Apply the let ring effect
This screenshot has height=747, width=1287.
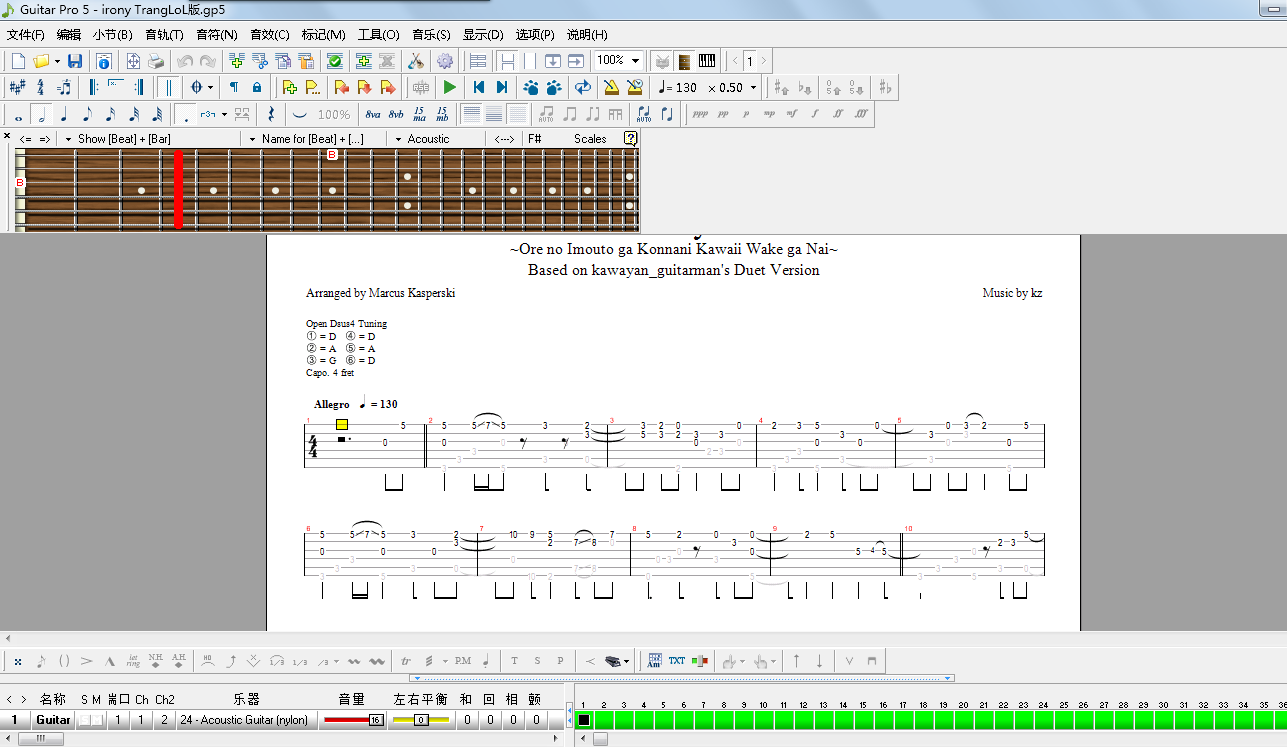click(133, 661)
